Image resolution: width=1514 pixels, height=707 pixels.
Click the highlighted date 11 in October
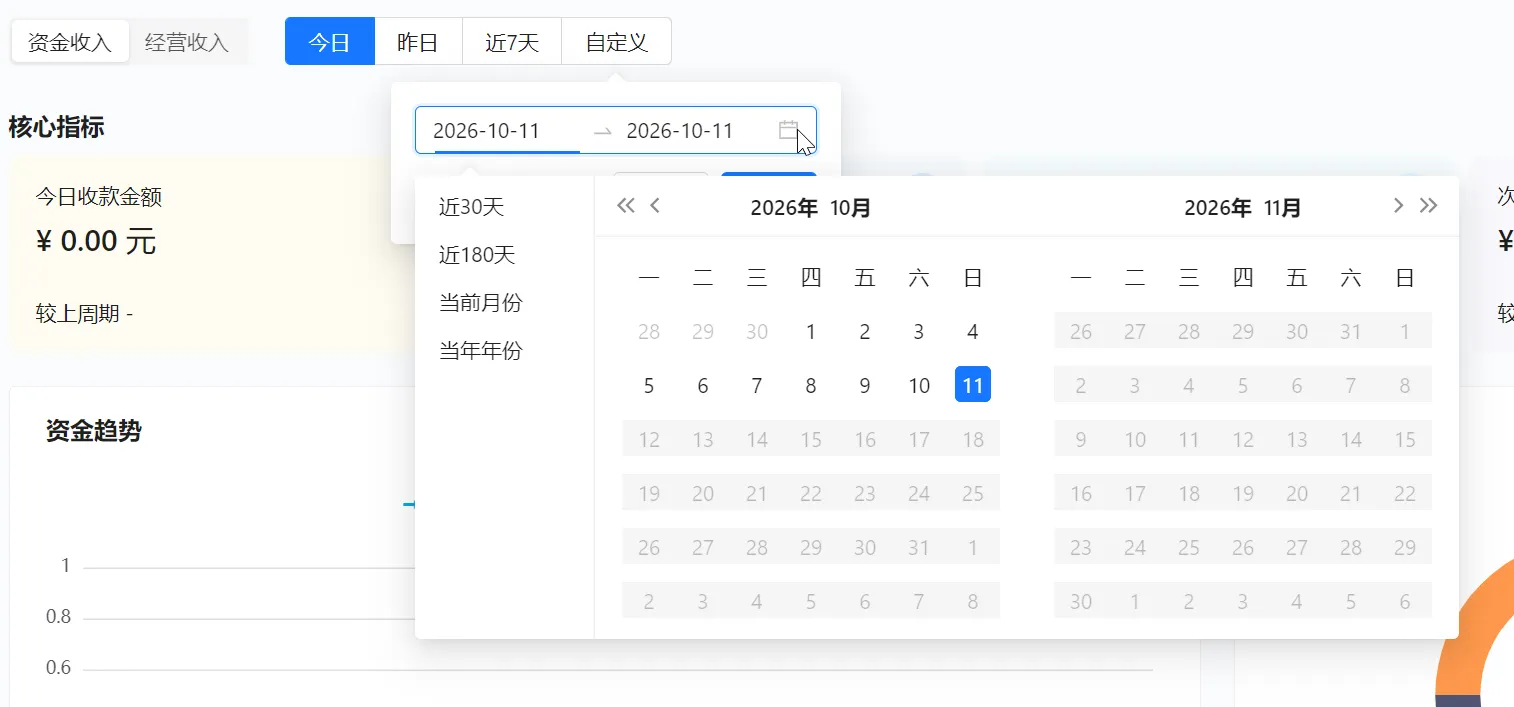(973, 385)
